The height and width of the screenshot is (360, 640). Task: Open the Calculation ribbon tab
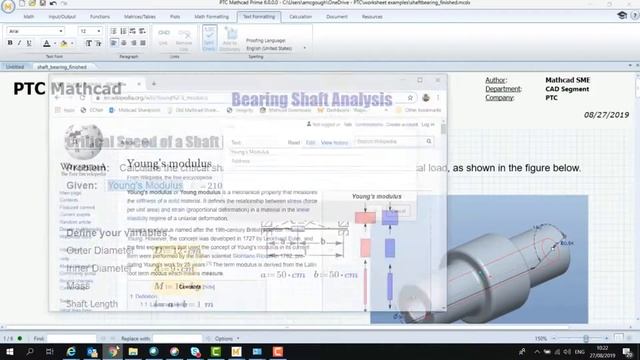pos(300,17)
